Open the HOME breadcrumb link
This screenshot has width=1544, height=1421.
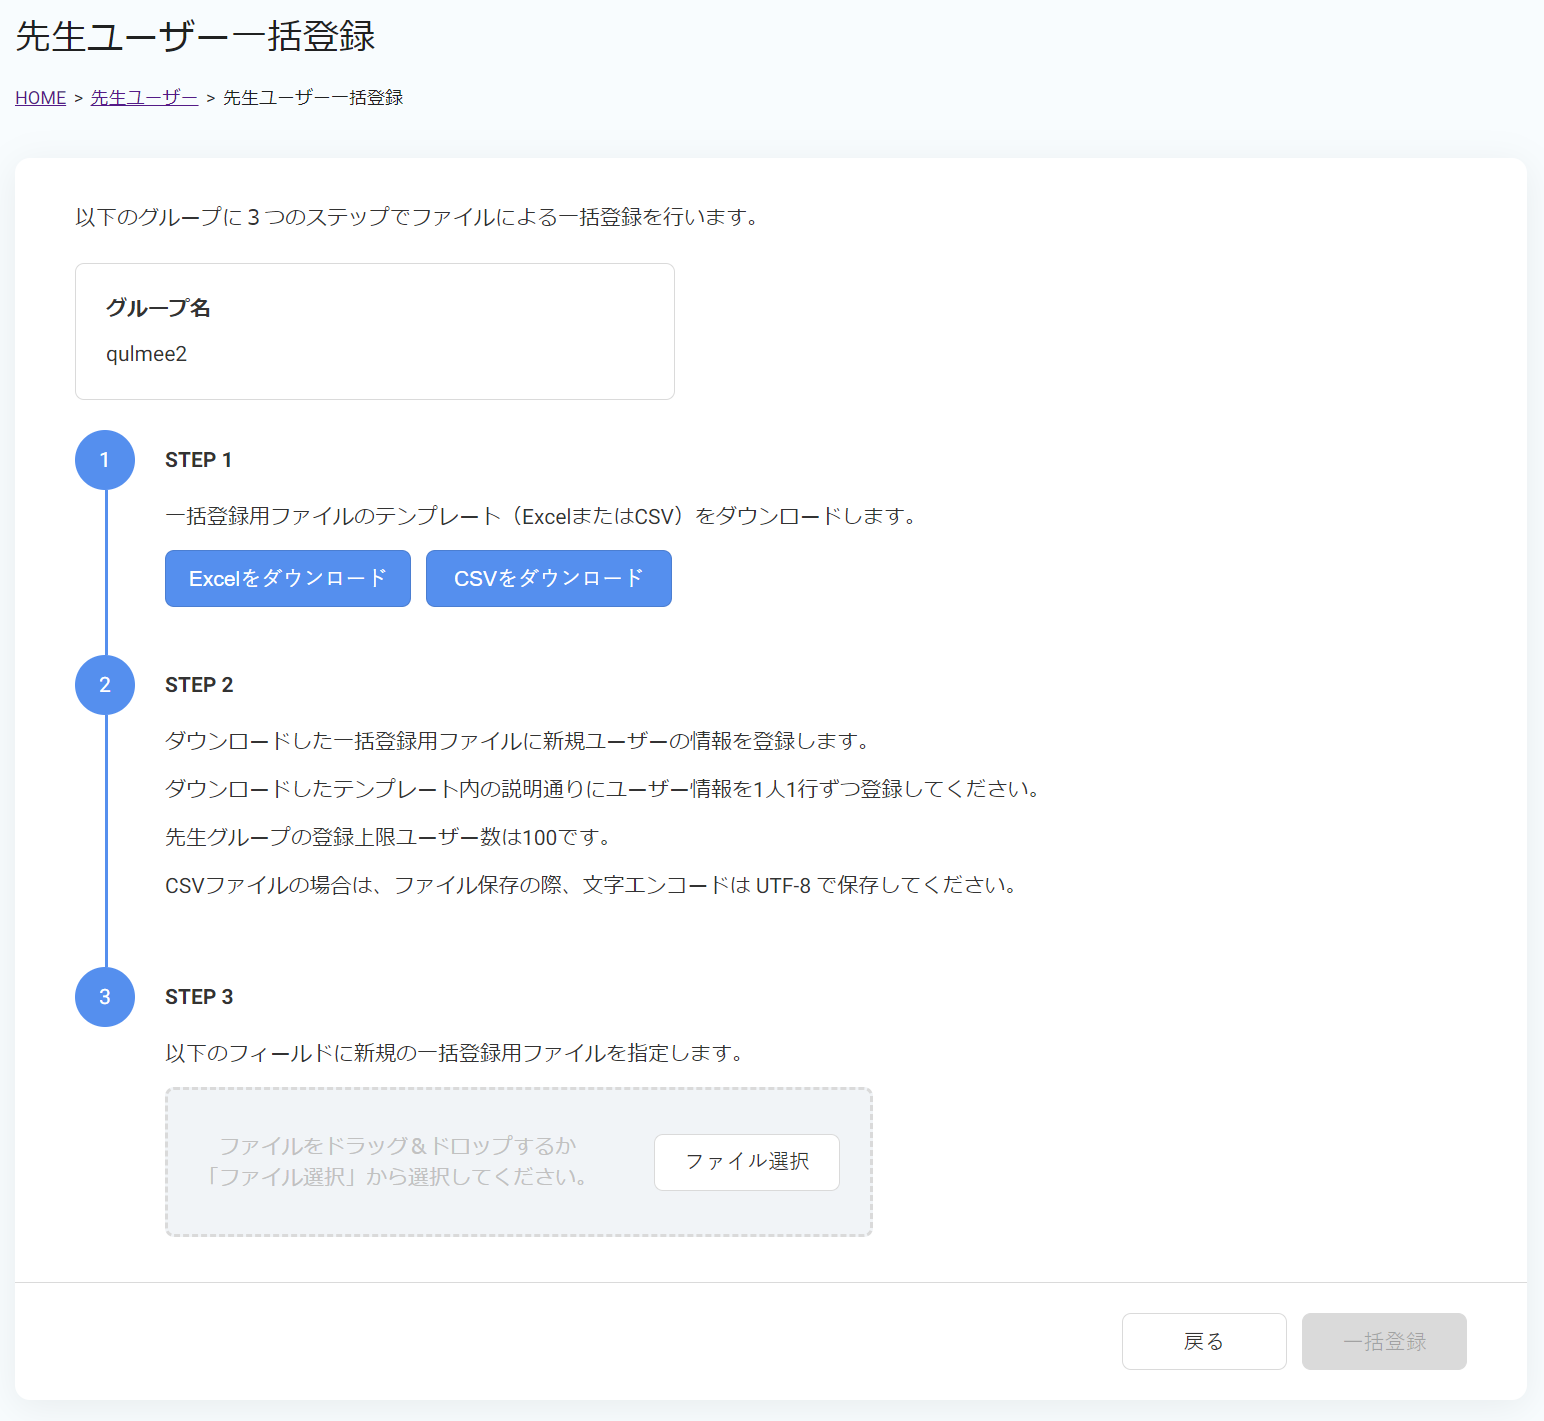coord(40,98)
